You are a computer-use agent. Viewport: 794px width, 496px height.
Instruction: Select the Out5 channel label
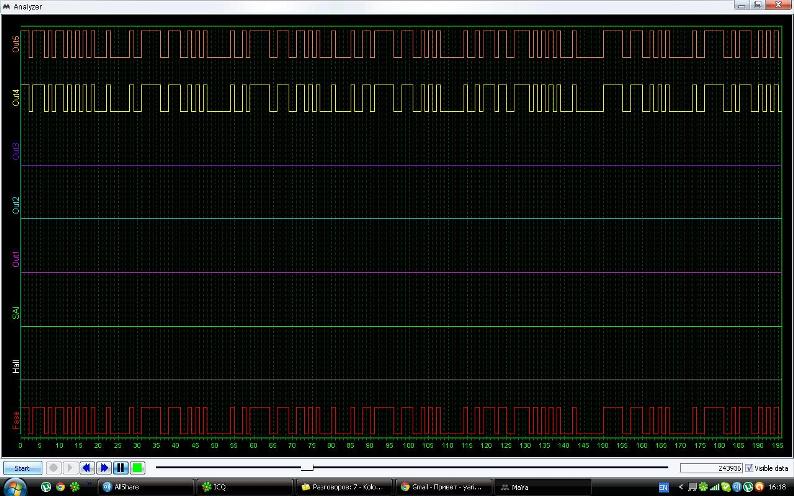(x=16, y=44)
